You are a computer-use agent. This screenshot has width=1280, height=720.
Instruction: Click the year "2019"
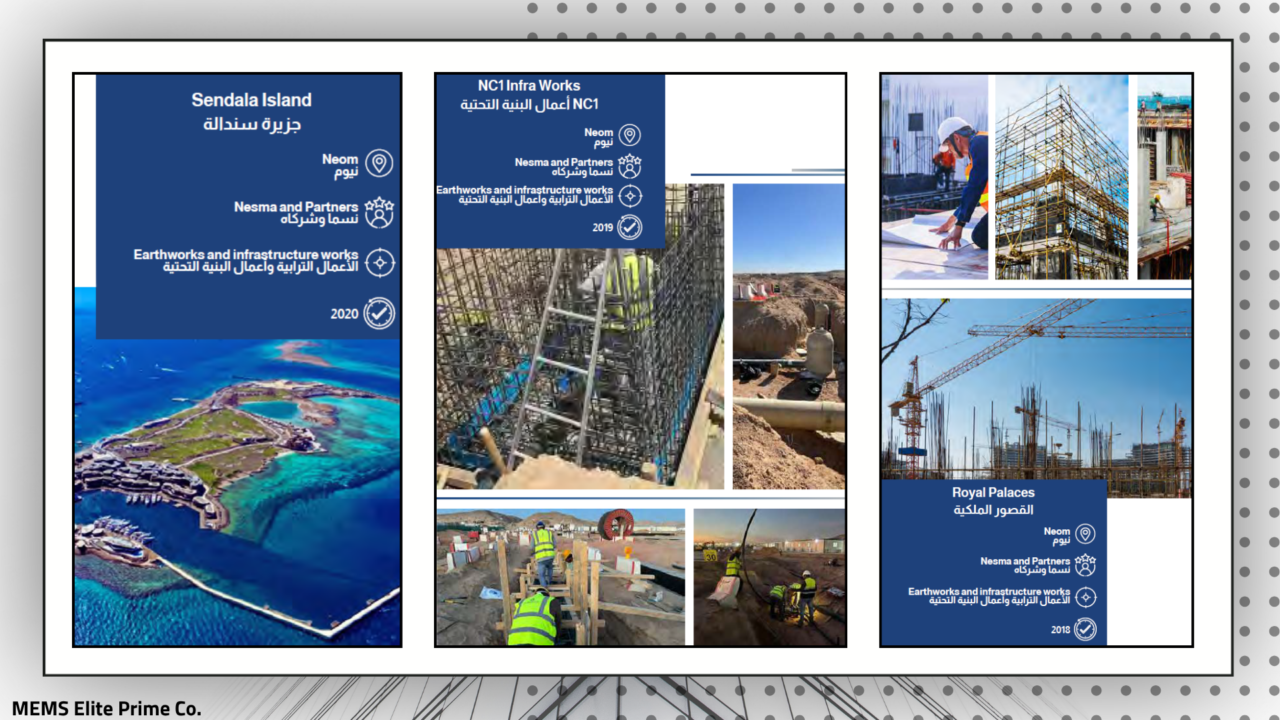(x=603, y=227)
